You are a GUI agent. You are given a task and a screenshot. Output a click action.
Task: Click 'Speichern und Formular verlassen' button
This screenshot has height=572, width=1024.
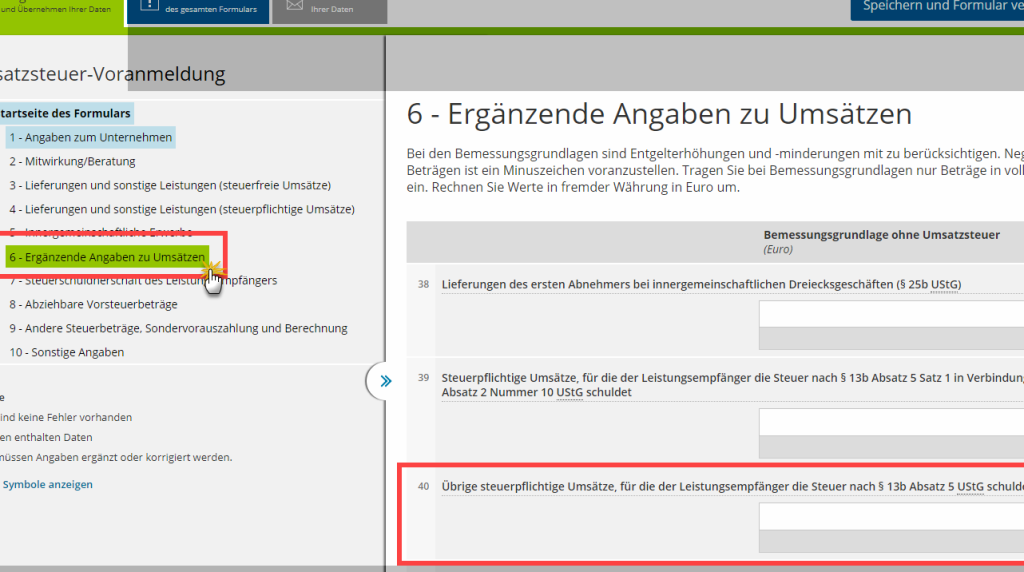pos(937,8)
